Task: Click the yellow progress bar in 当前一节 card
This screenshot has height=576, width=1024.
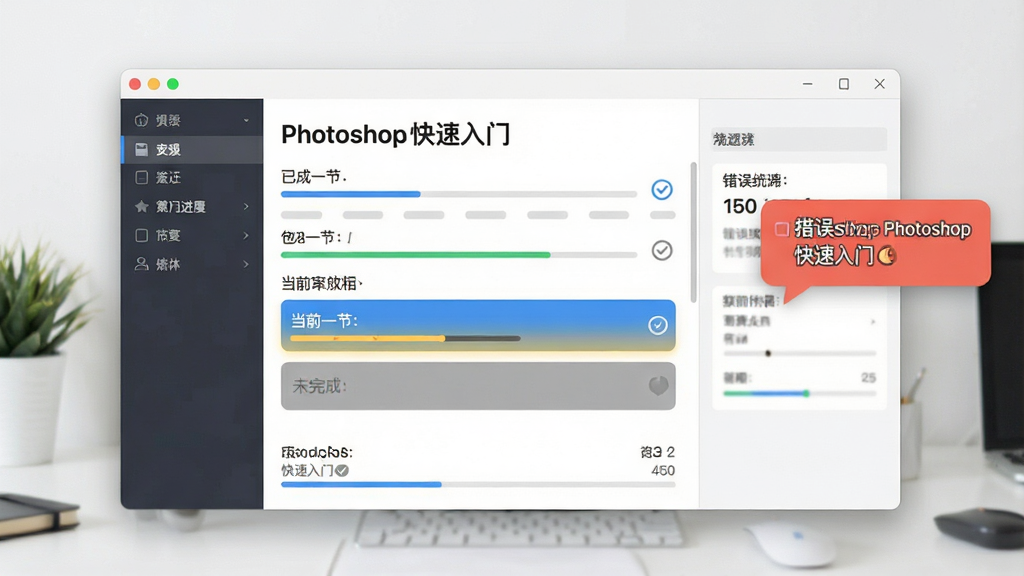Action: tap(405, 338)
